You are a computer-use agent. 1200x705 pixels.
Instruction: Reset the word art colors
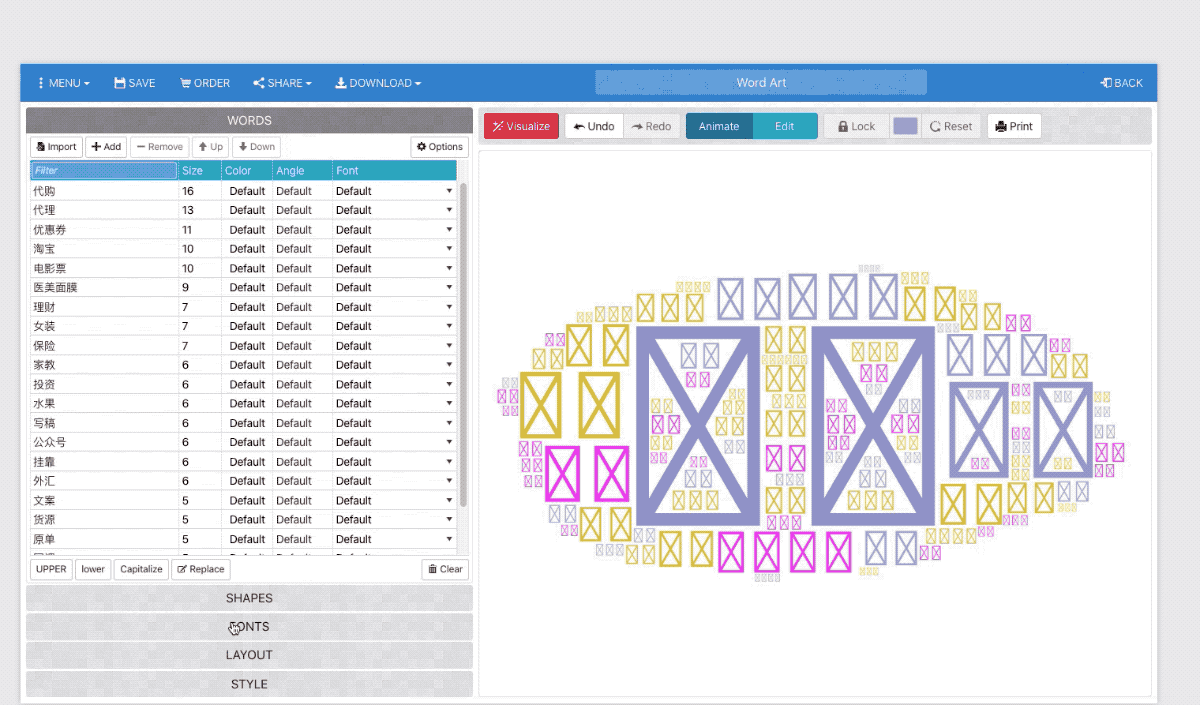[950, 126]
